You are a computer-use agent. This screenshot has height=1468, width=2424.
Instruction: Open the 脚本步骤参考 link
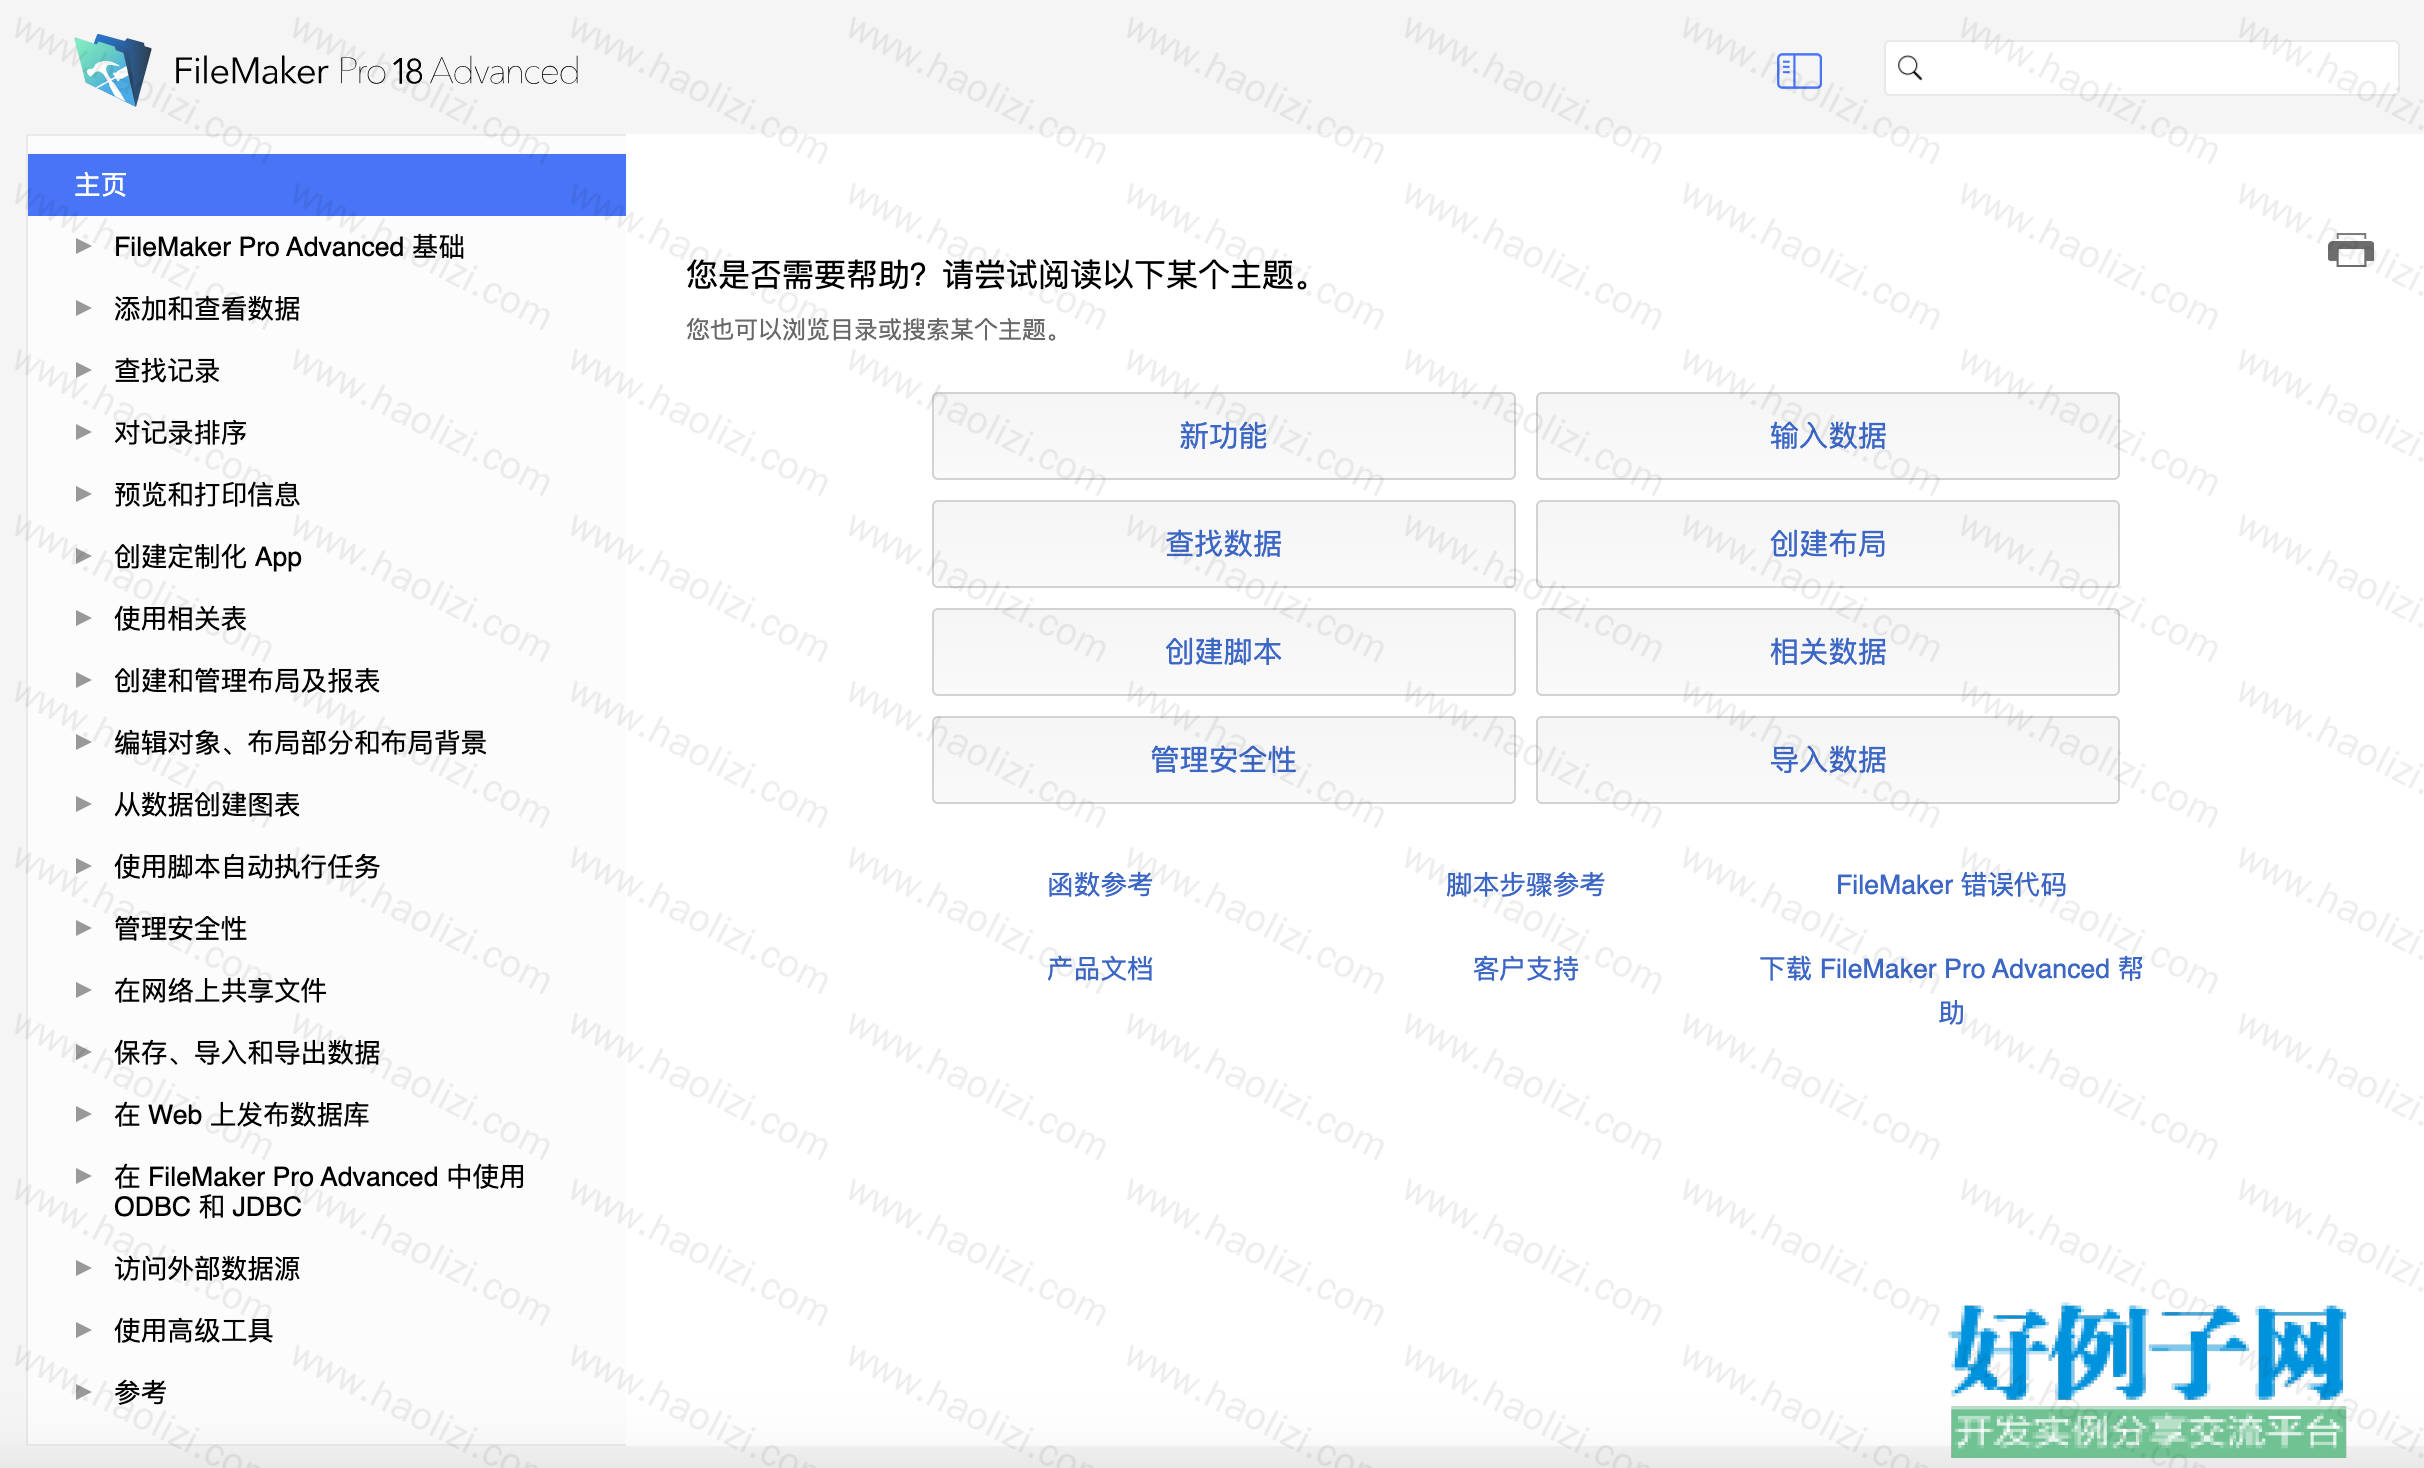click(x=1525, y=885)
